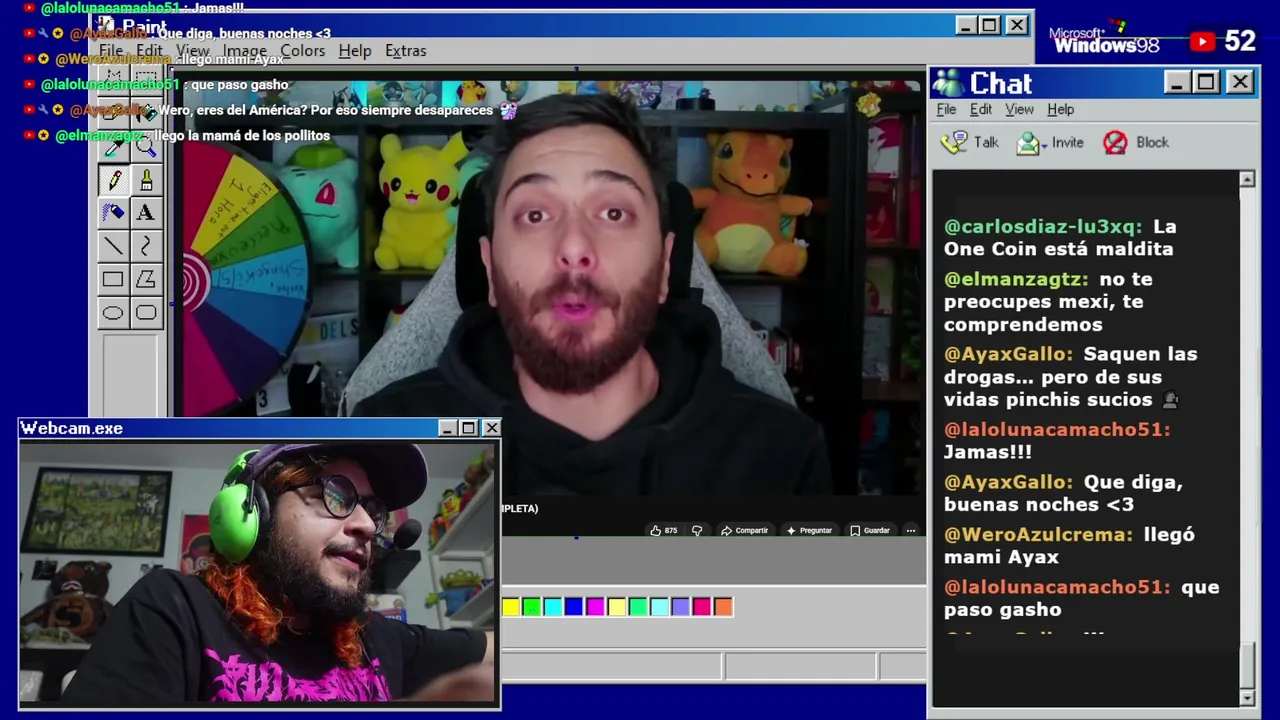Screen dimensions: 1280x720
Task: Choose the Airbrush spray tool
Action: click(x=113, y=213)
